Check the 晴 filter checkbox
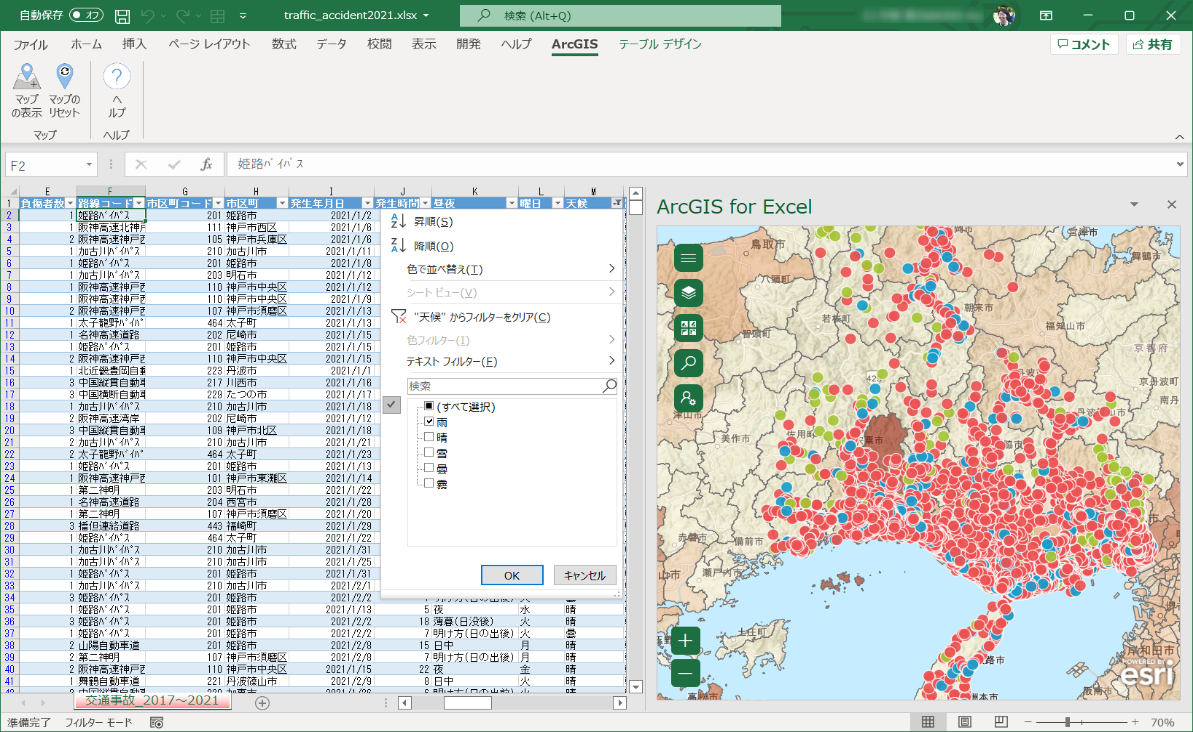1193x732 pixels. [429, 438]
